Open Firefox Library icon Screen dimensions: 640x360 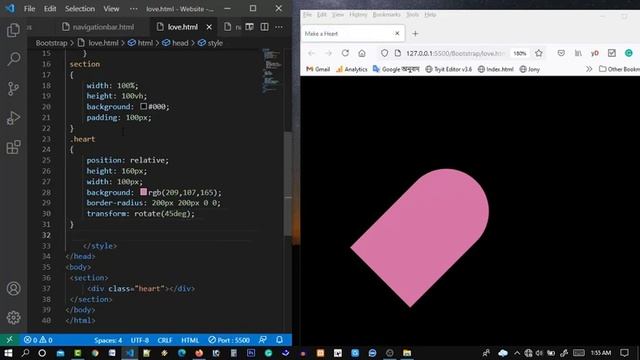[578, 53]
